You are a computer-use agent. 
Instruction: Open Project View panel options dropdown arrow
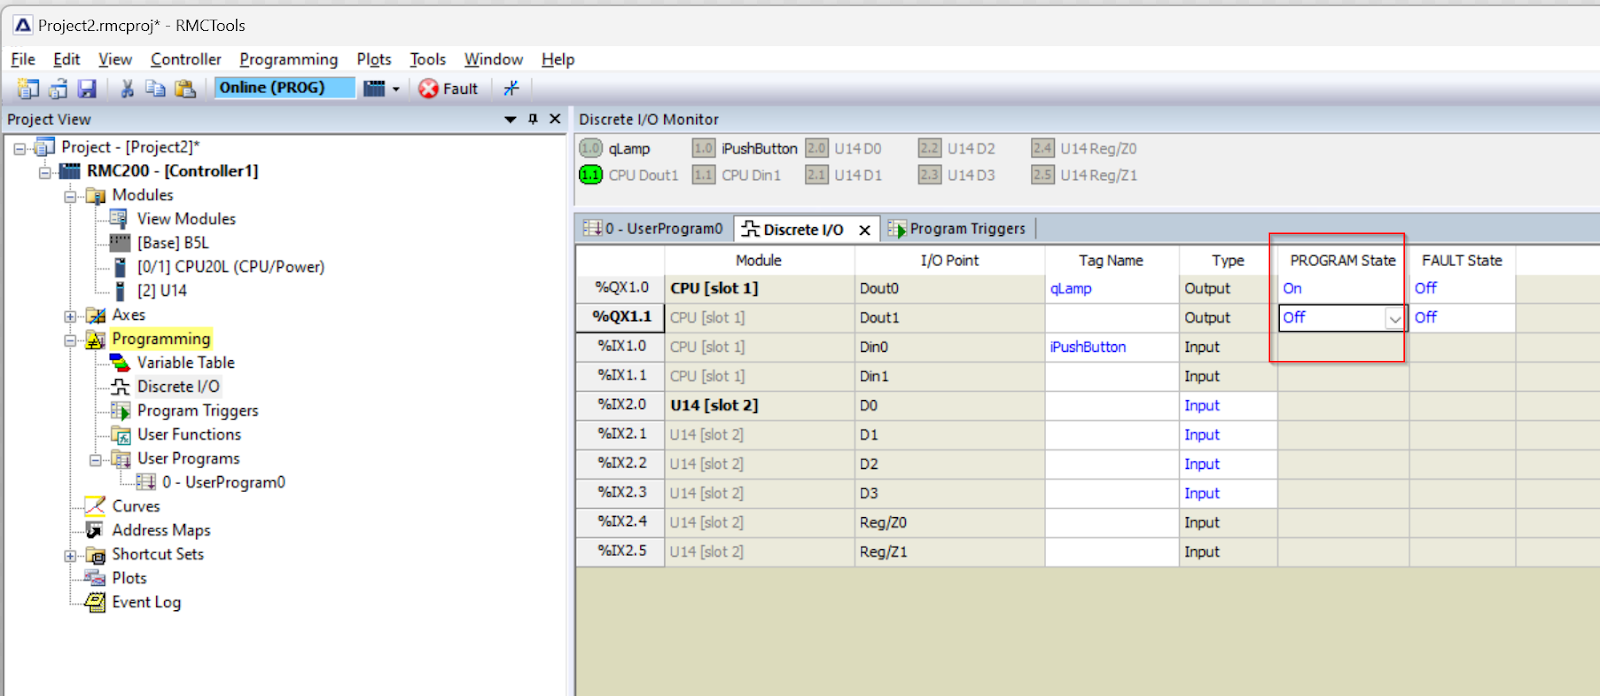pos(510,119)
